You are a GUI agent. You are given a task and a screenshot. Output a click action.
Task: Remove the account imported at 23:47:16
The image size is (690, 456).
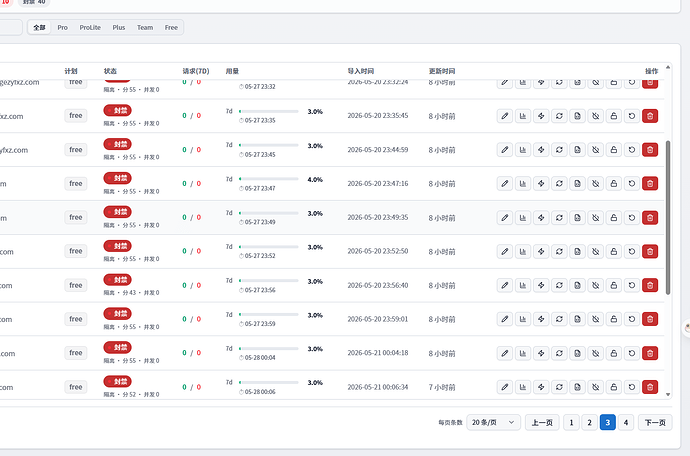[650, 184]
